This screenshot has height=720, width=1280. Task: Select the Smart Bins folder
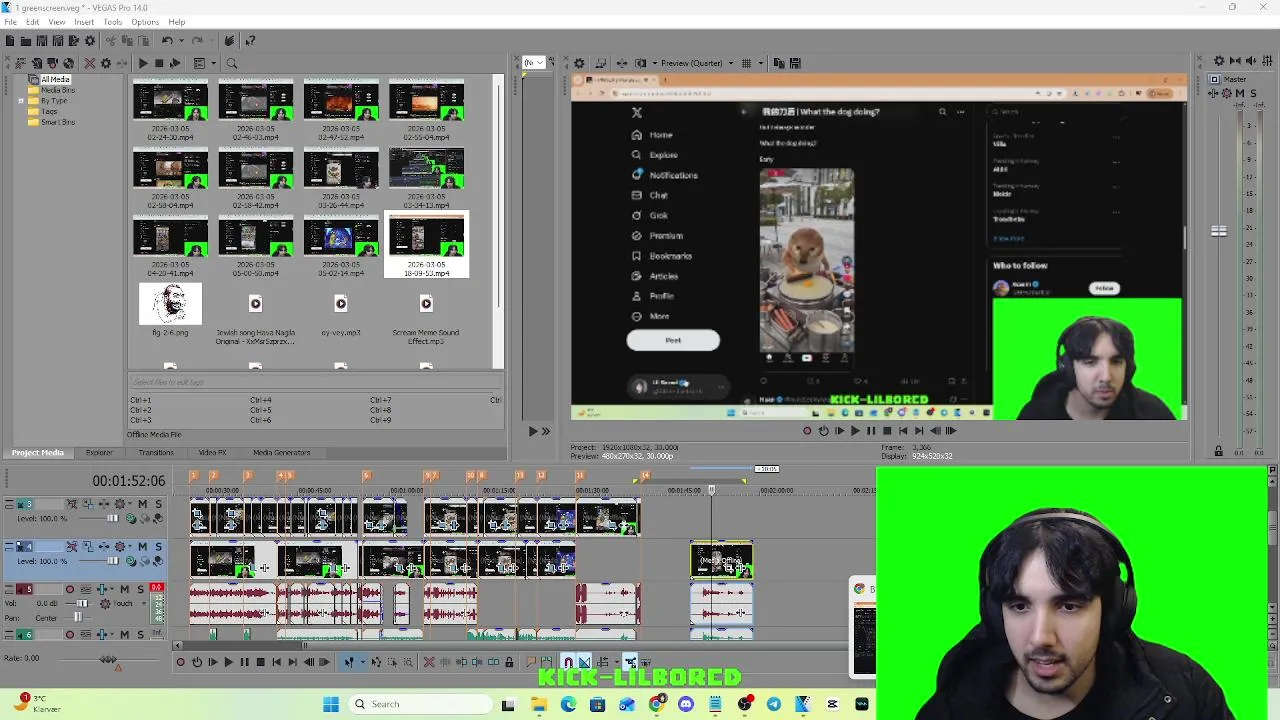pos(57,122)
